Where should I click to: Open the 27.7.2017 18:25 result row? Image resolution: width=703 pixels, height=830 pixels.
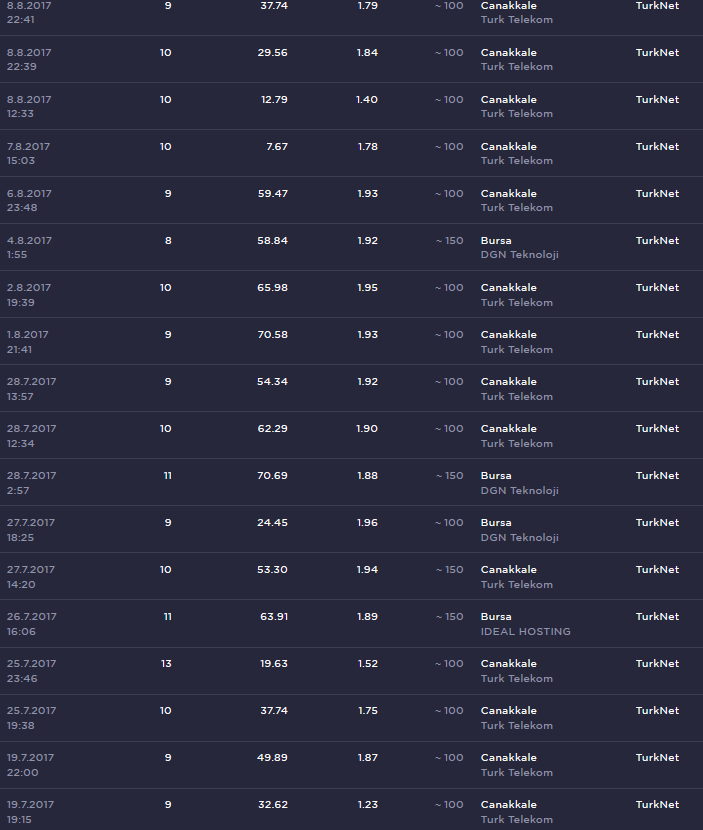coord(352,529)
